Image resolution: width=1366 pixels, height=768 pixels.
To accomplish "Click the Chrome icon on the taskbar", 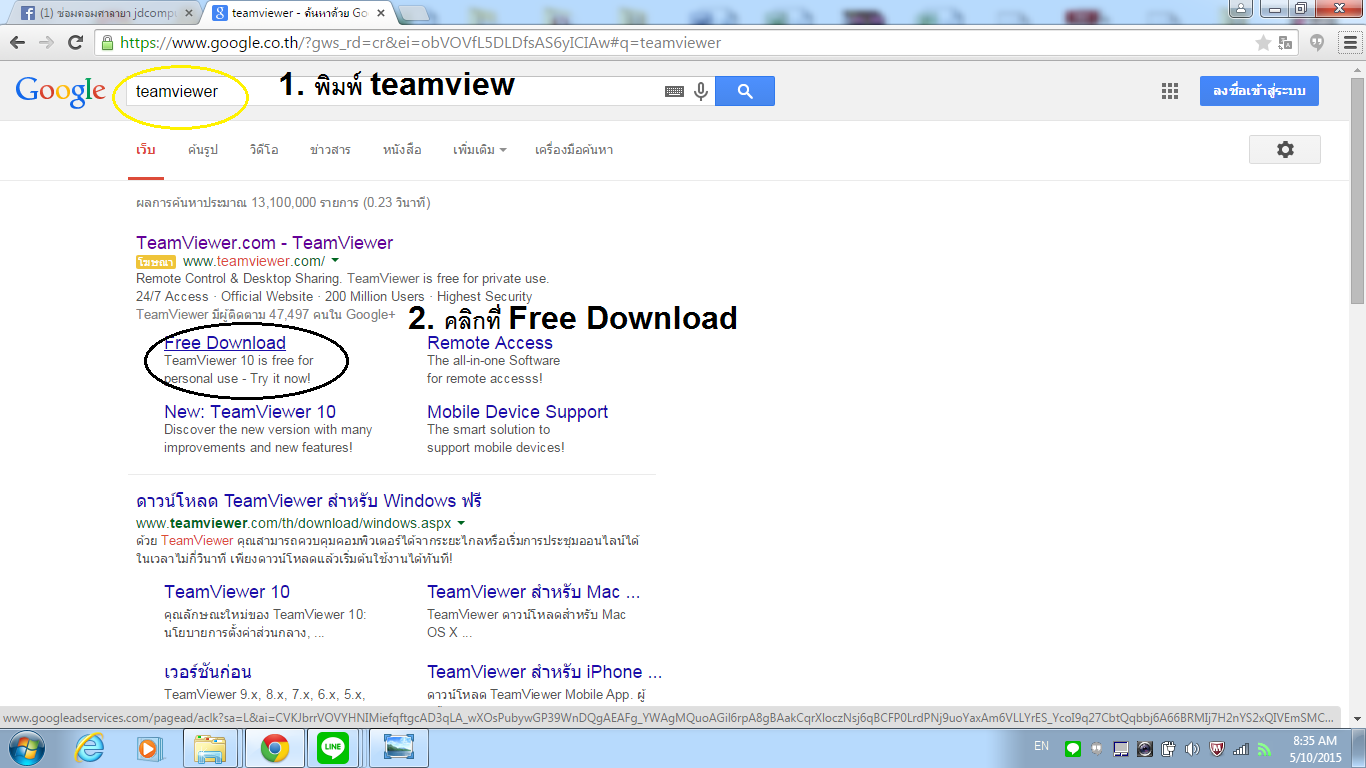I will pos(275,748).
